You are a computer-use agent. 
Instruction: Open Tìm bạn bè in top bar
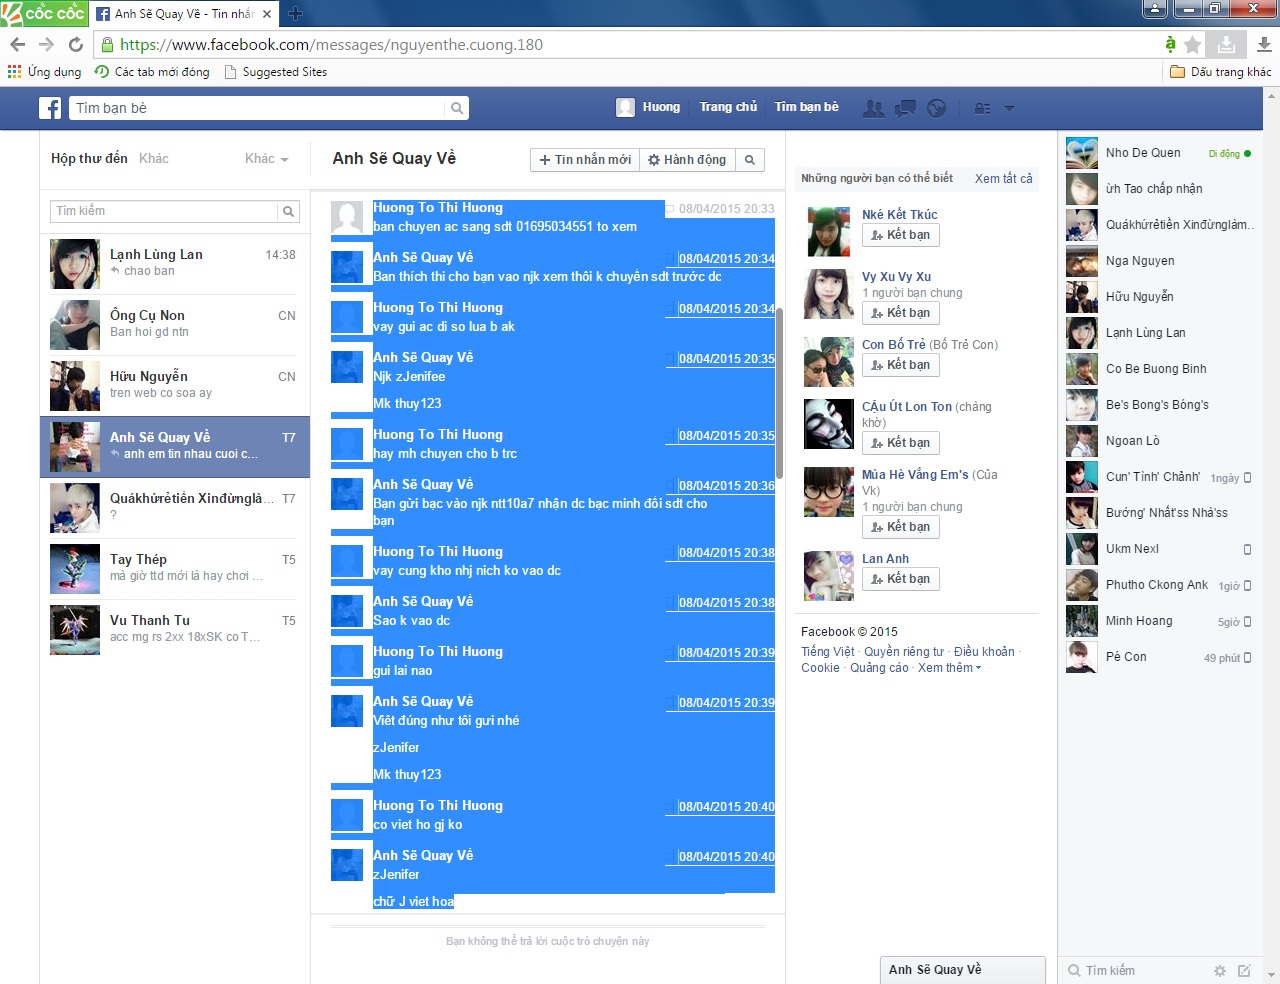point(807,107)
